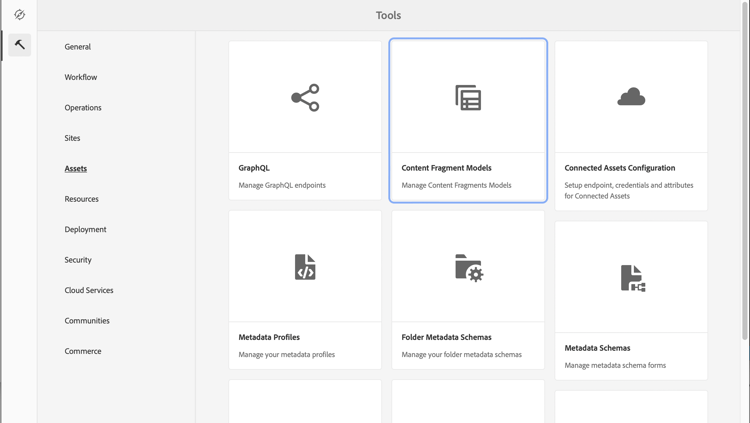Screen dimensions: 750x423
Task: Open Sites category
Action: (x=72, y=138)
